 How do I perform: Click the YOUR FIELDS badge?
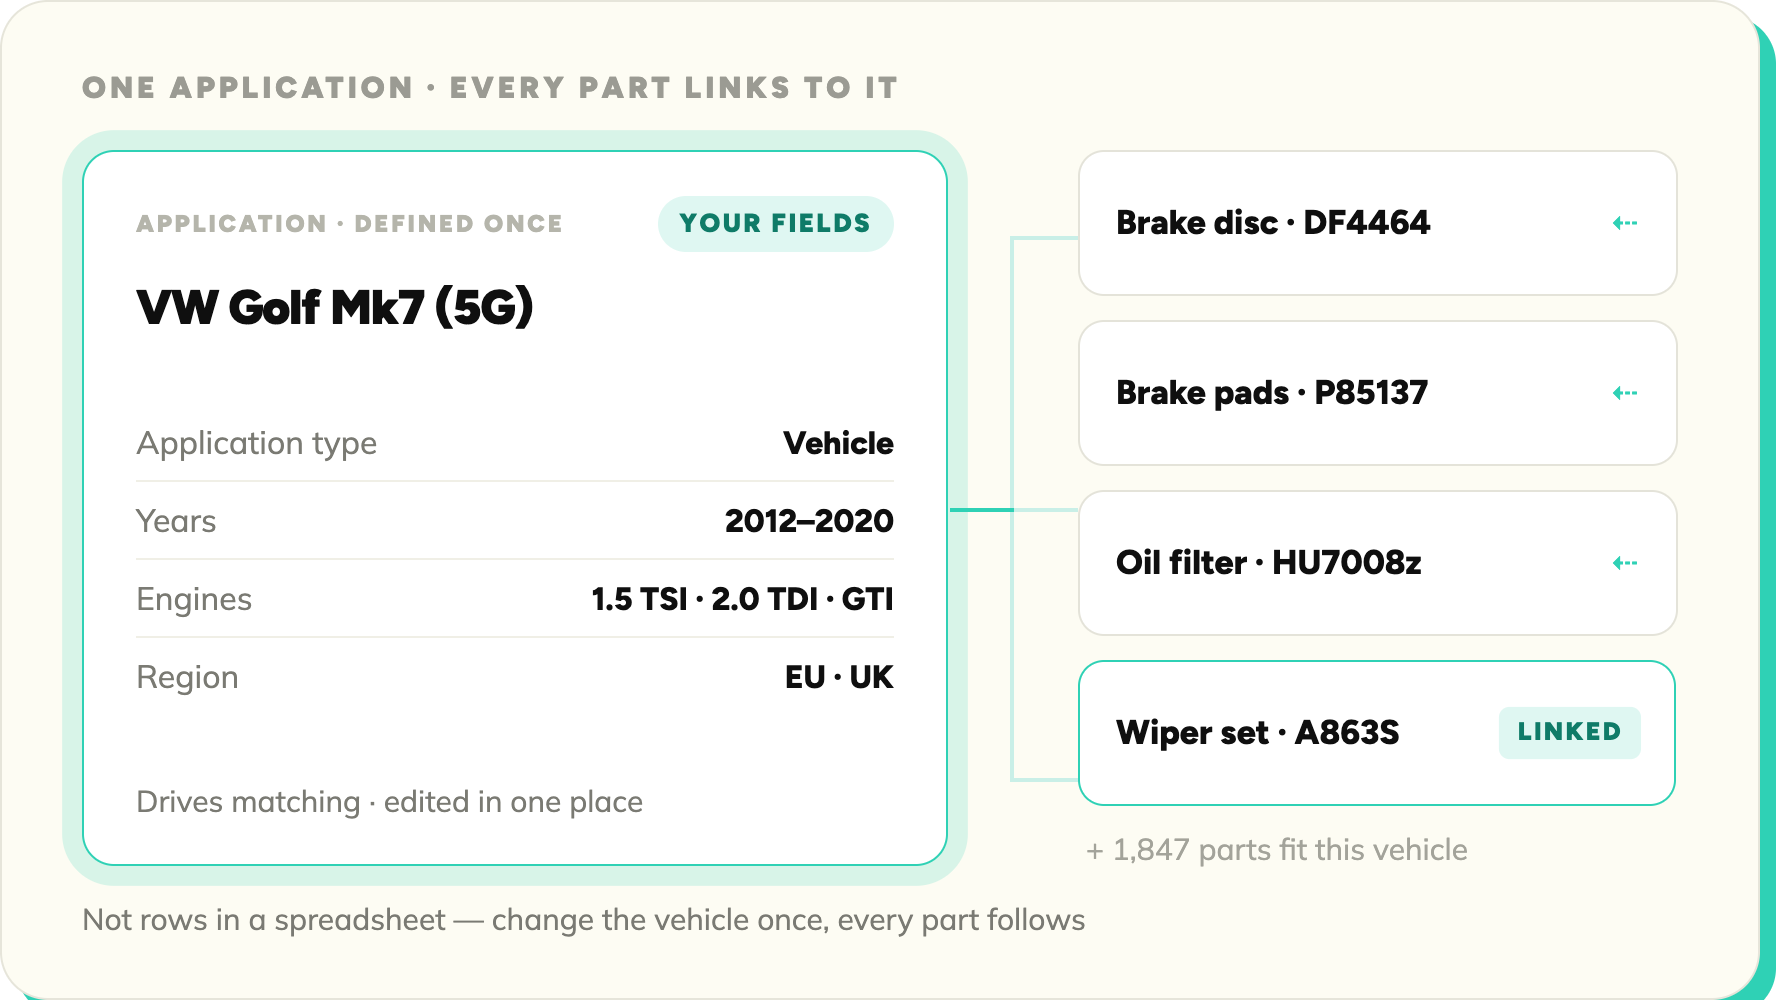coord(775,223)
